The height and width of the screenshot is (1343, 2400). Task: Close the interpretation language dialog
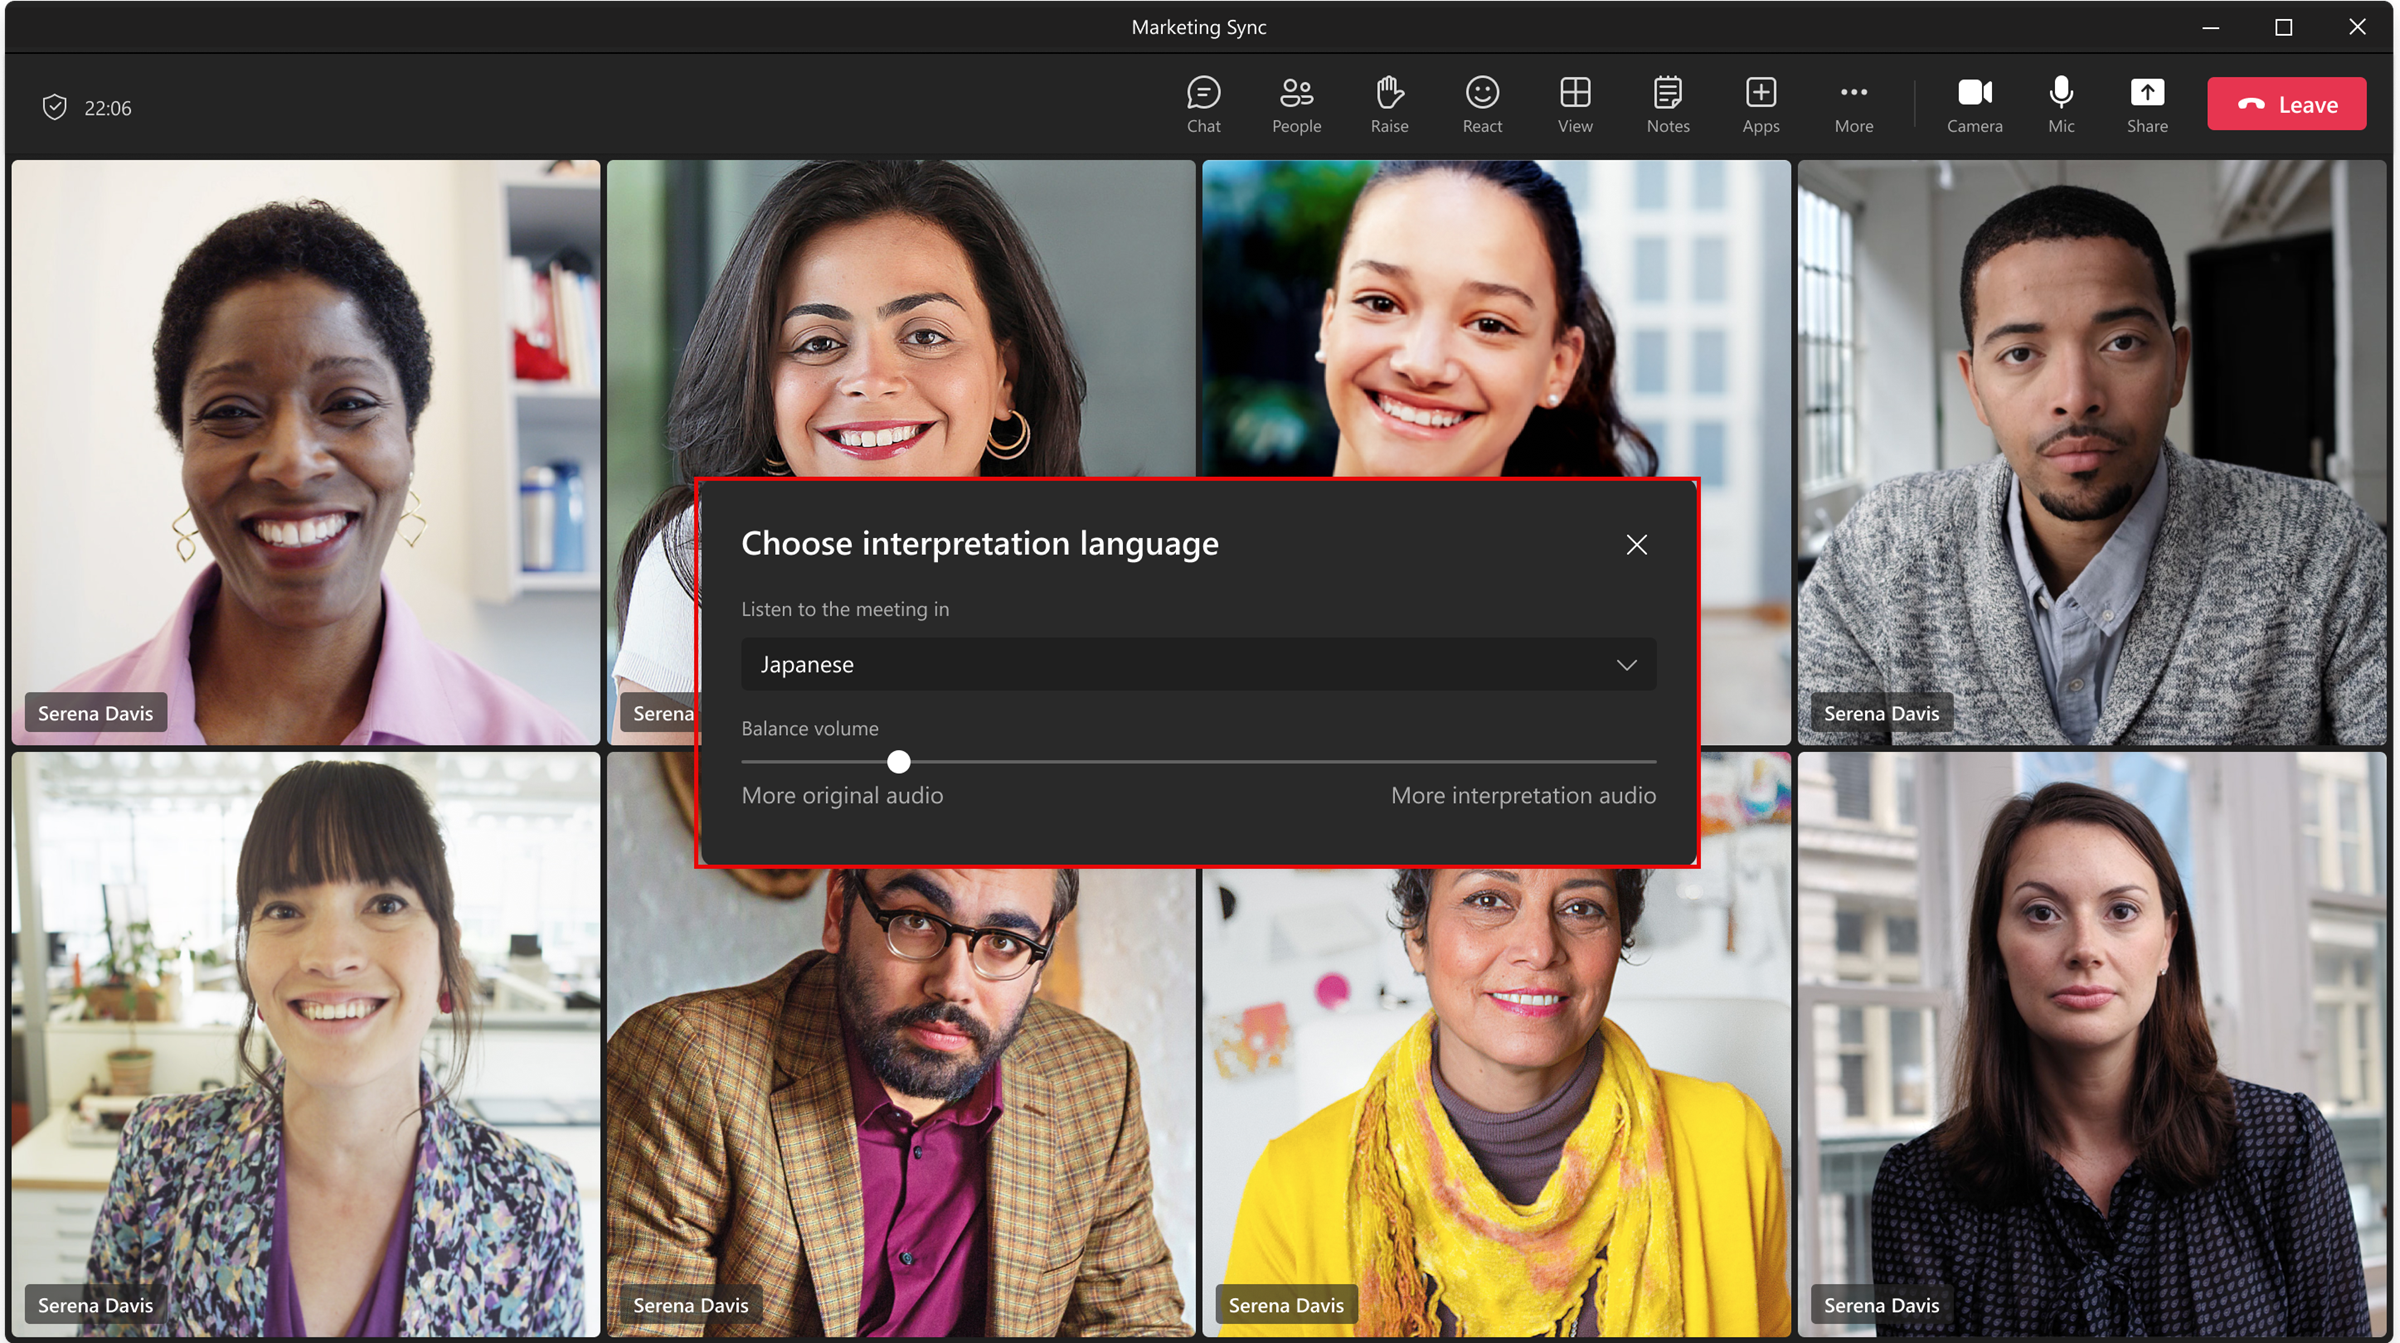point(1636,545)
